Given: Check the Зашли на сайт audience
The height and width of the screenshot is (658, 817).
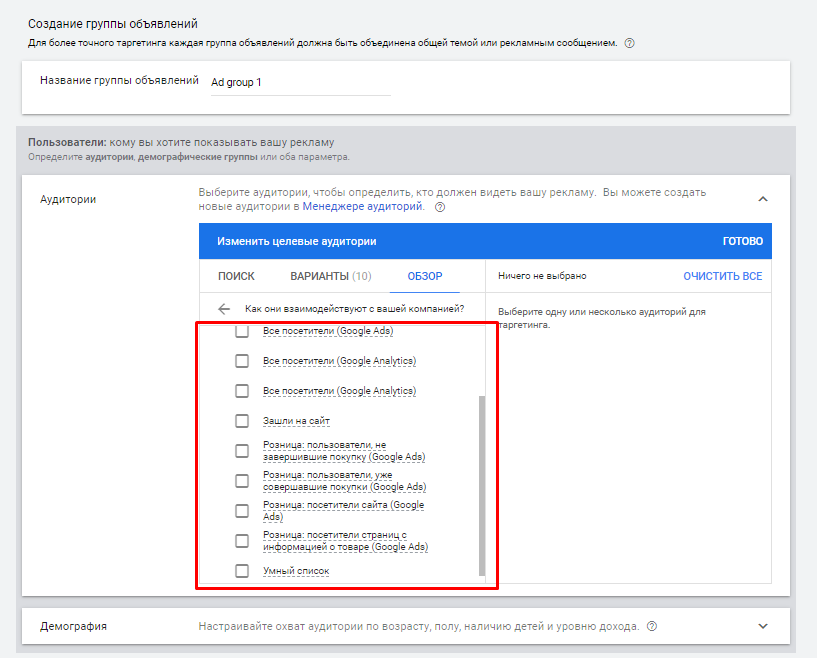Looking at the screenshot, I should pyautogui.click(x=242, y=421).
